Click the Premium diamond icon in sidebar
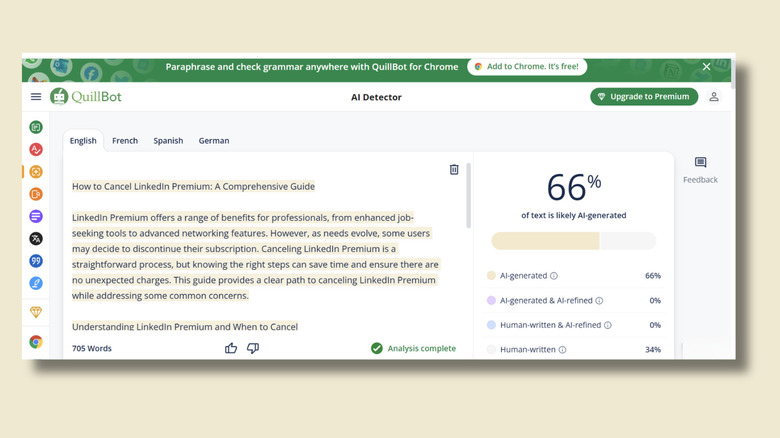 [x=36, y=312]
